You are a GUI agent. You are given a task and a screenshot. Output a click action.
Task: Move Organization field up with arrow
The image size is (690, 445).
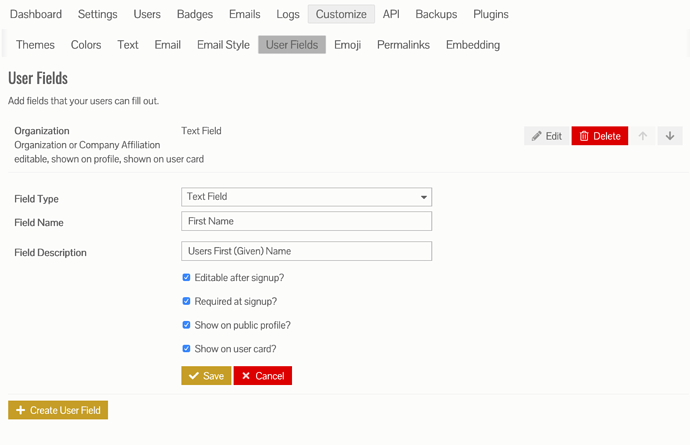click(x=642, y=136)
